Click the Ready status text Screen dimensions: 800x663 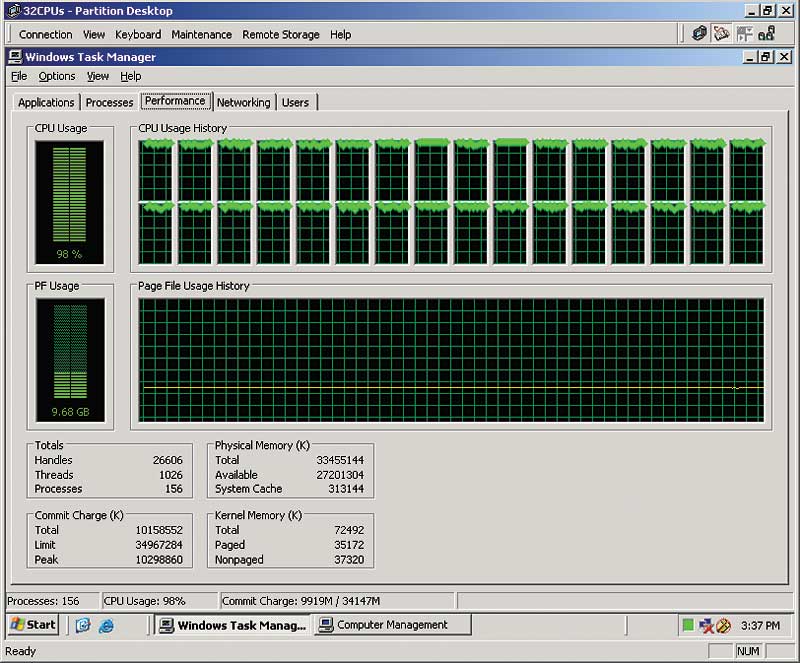coord(20,651)
